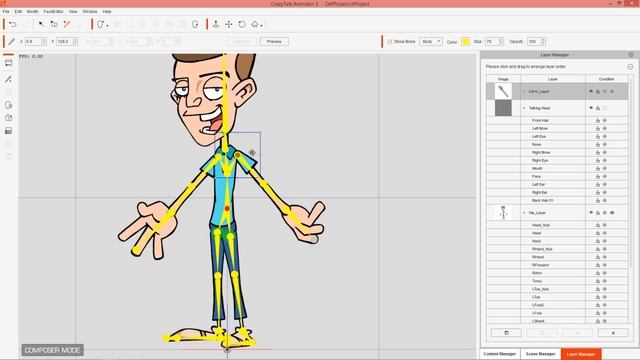Click the top icon in the left sidebar
Viewport: 640px width, 360px height.
pyautogui.click(x=9, y=63)
